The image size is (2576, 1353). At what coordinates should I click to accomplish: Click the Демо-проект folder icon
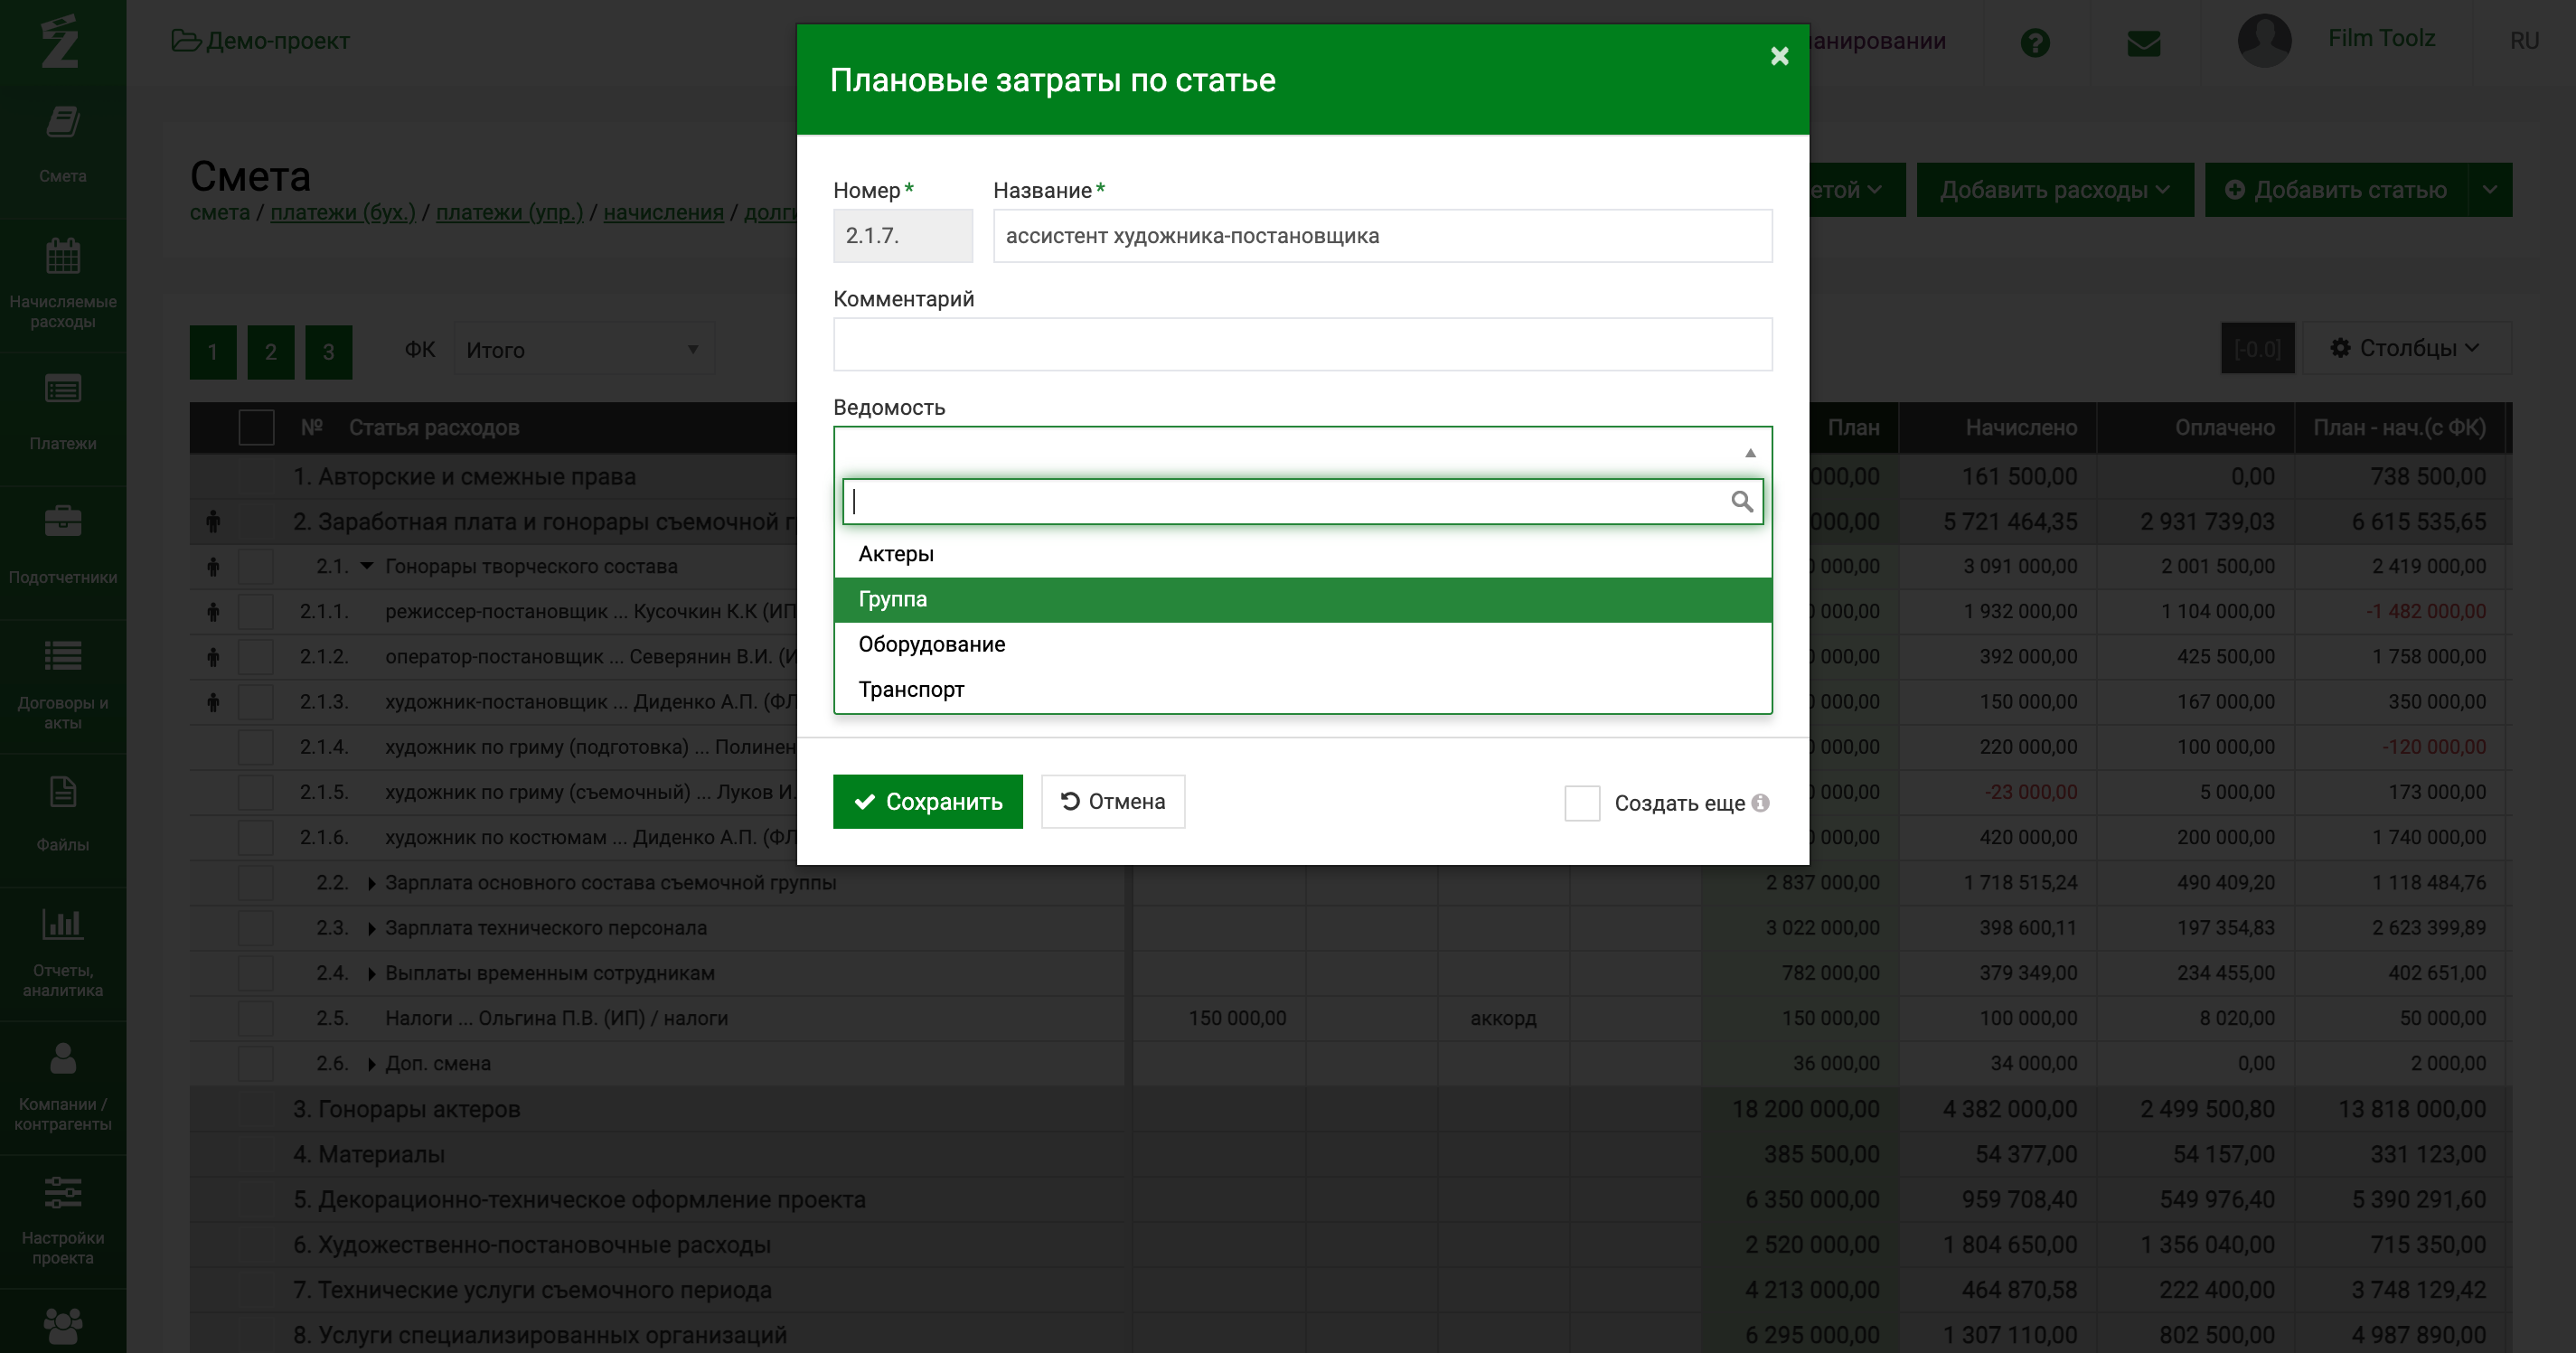(x=186, y=40)
